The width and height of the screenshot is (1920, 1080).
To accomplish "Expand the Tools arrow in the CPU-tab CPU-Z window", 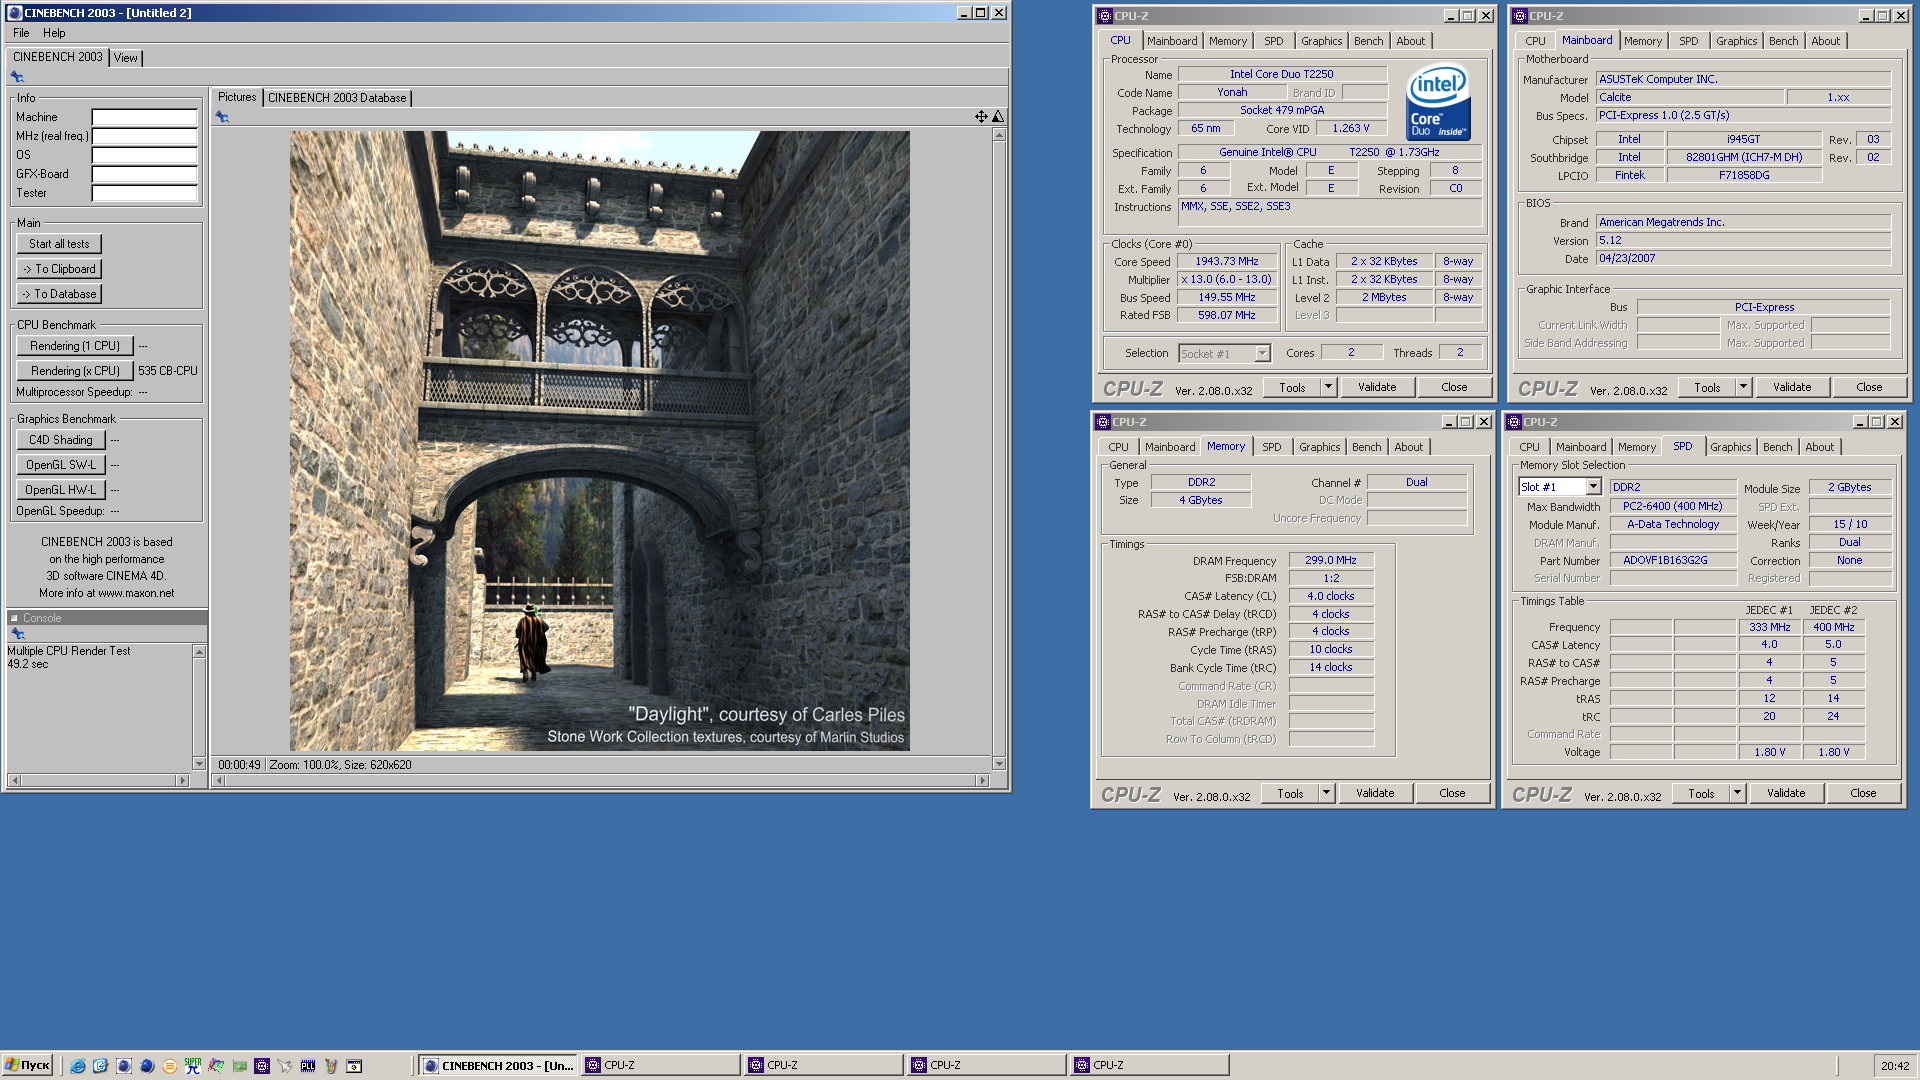I will tap(1328, 387).
